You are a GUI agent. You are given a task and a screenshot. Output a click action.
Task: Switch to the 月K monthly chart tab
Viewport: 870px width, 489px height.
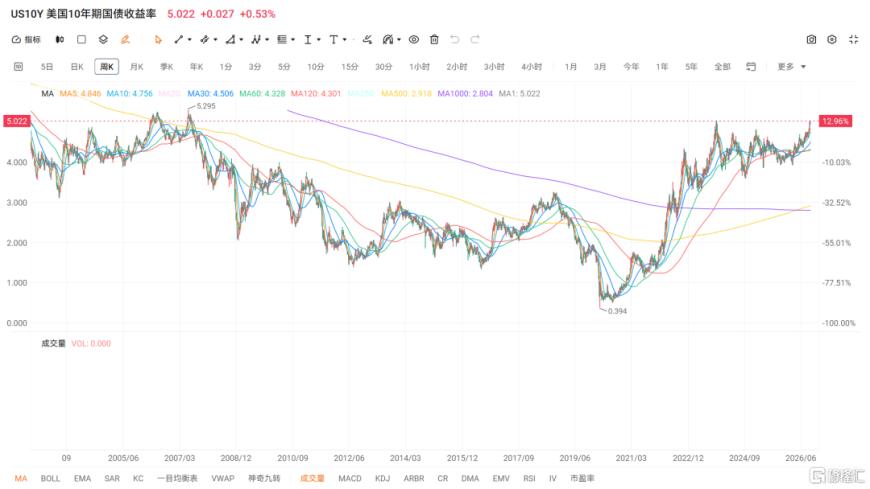[x=136, y=67]
